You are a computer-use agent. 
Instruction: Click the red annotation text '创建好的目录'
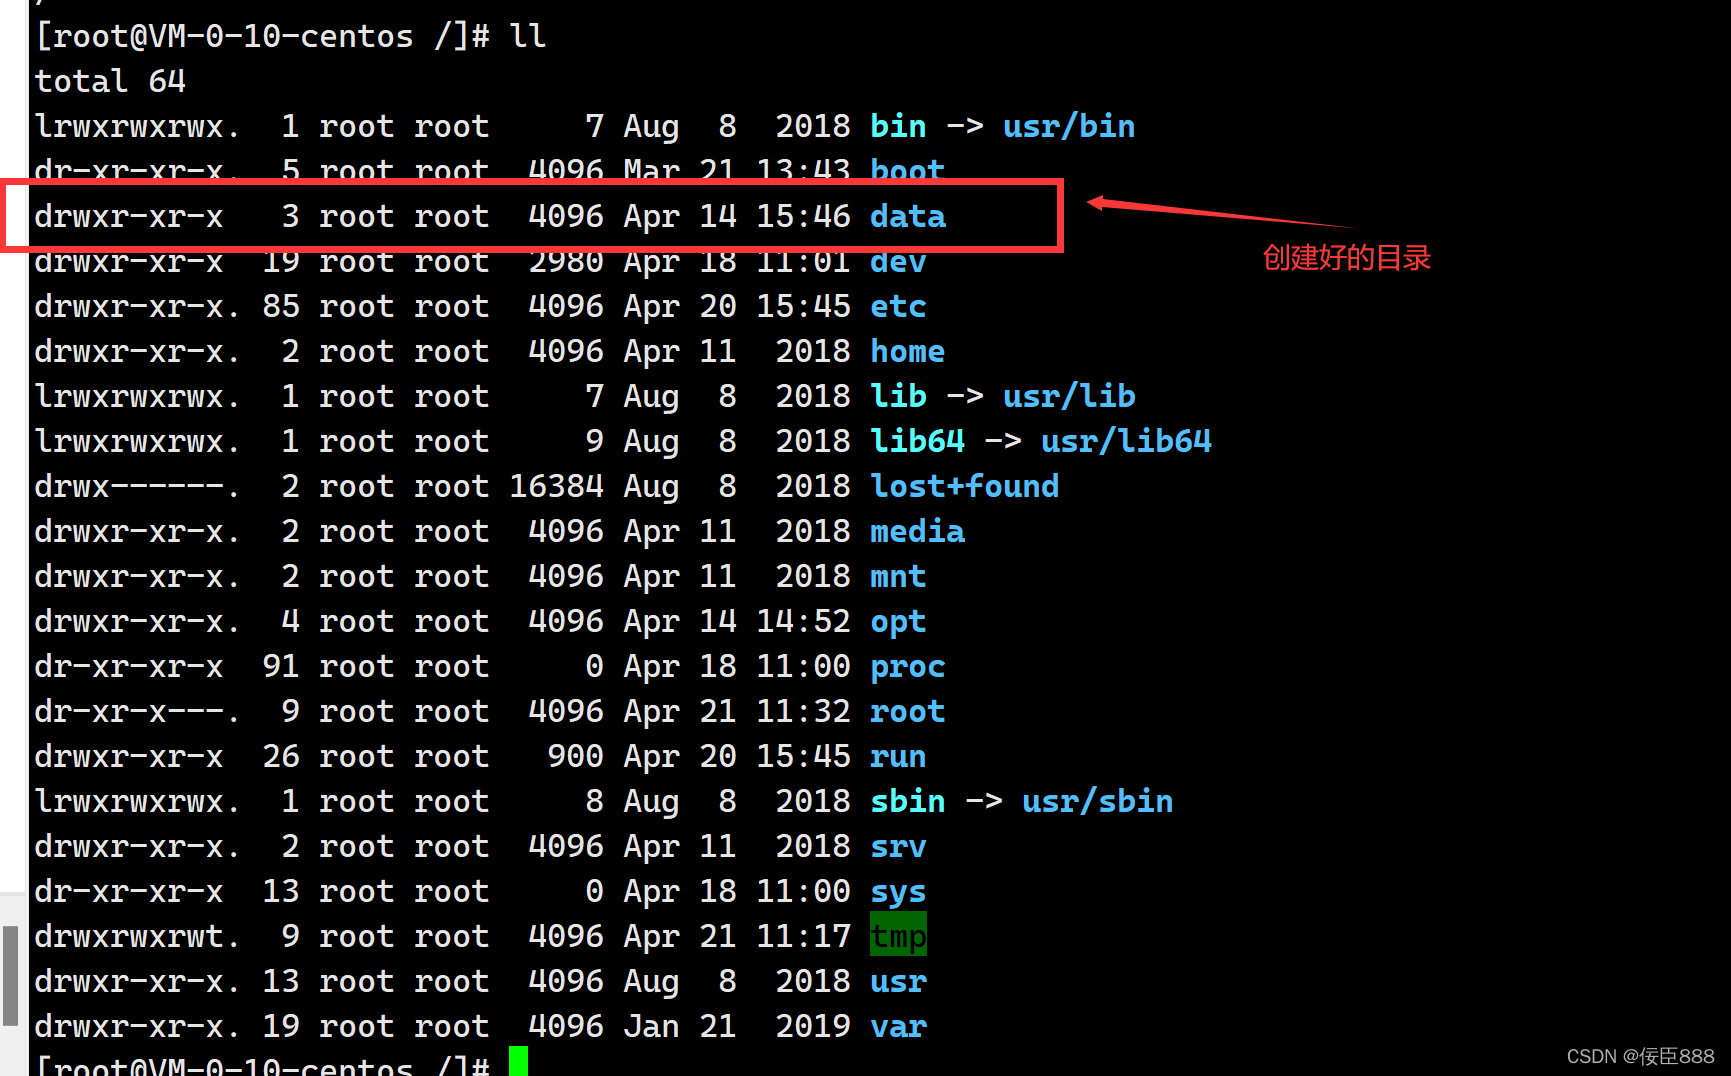point(1346,258)
